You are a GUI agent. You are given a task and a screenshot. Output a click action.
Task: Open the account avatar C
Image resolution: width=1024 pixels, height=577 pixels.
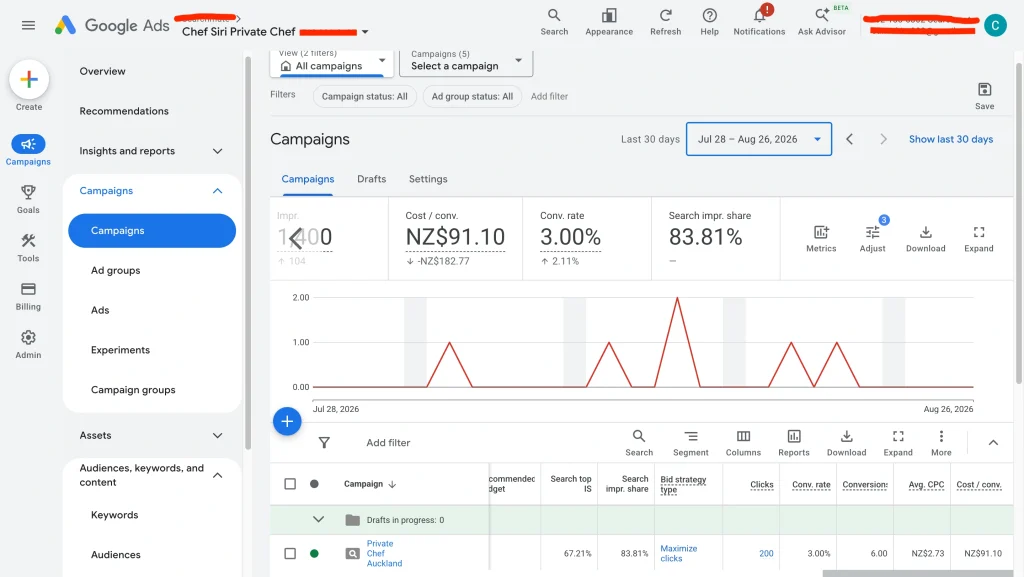(x=995, y=25)
